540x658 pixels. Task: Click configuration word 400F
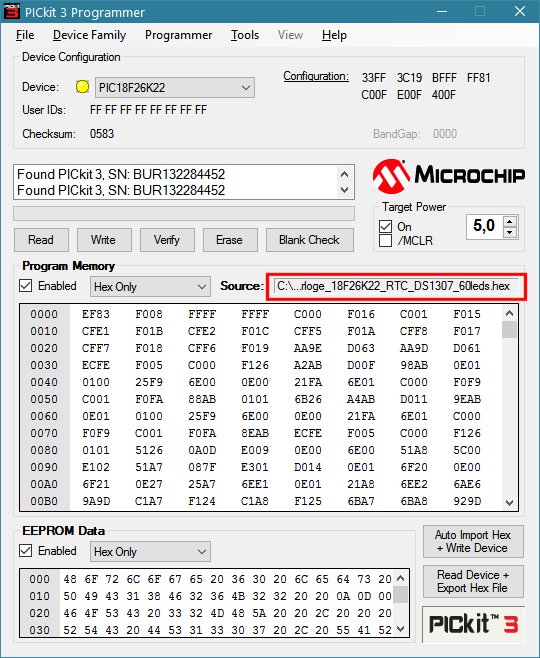point(443,95)
